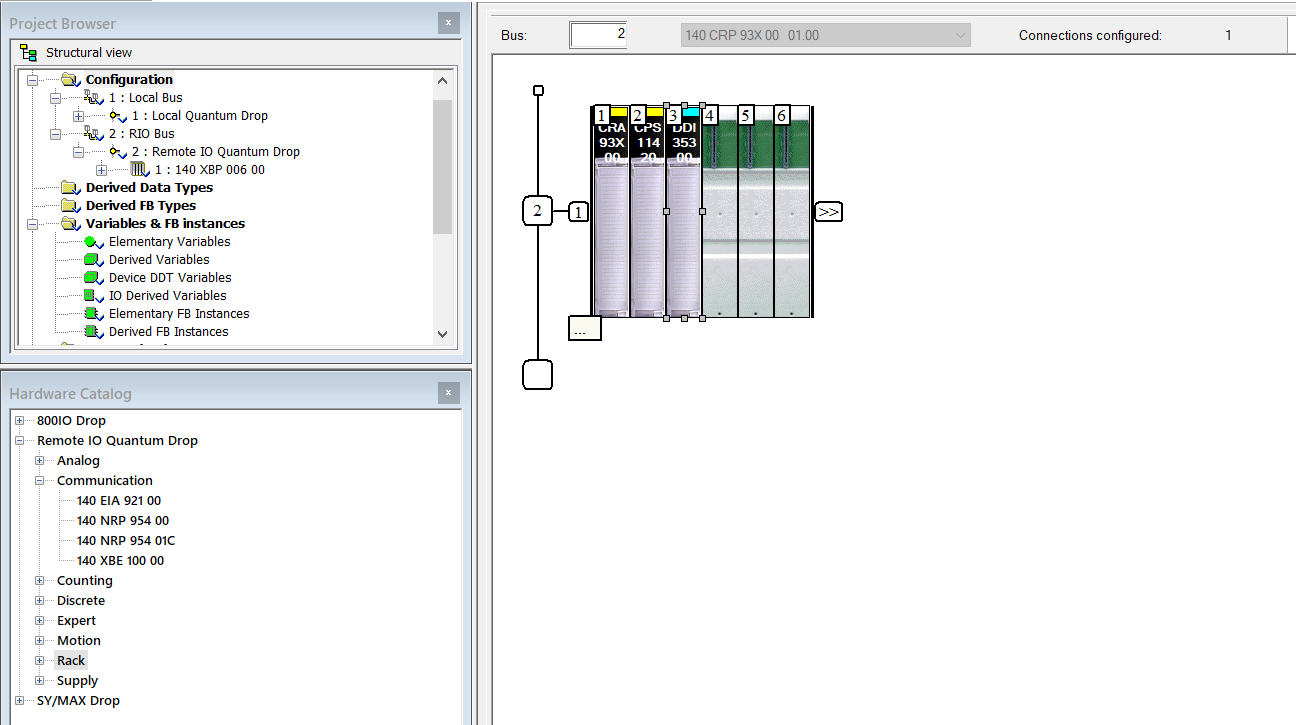Click the >> rack extension button
Viewport: 1296px width, 725px height.
(x=828, y=212)
